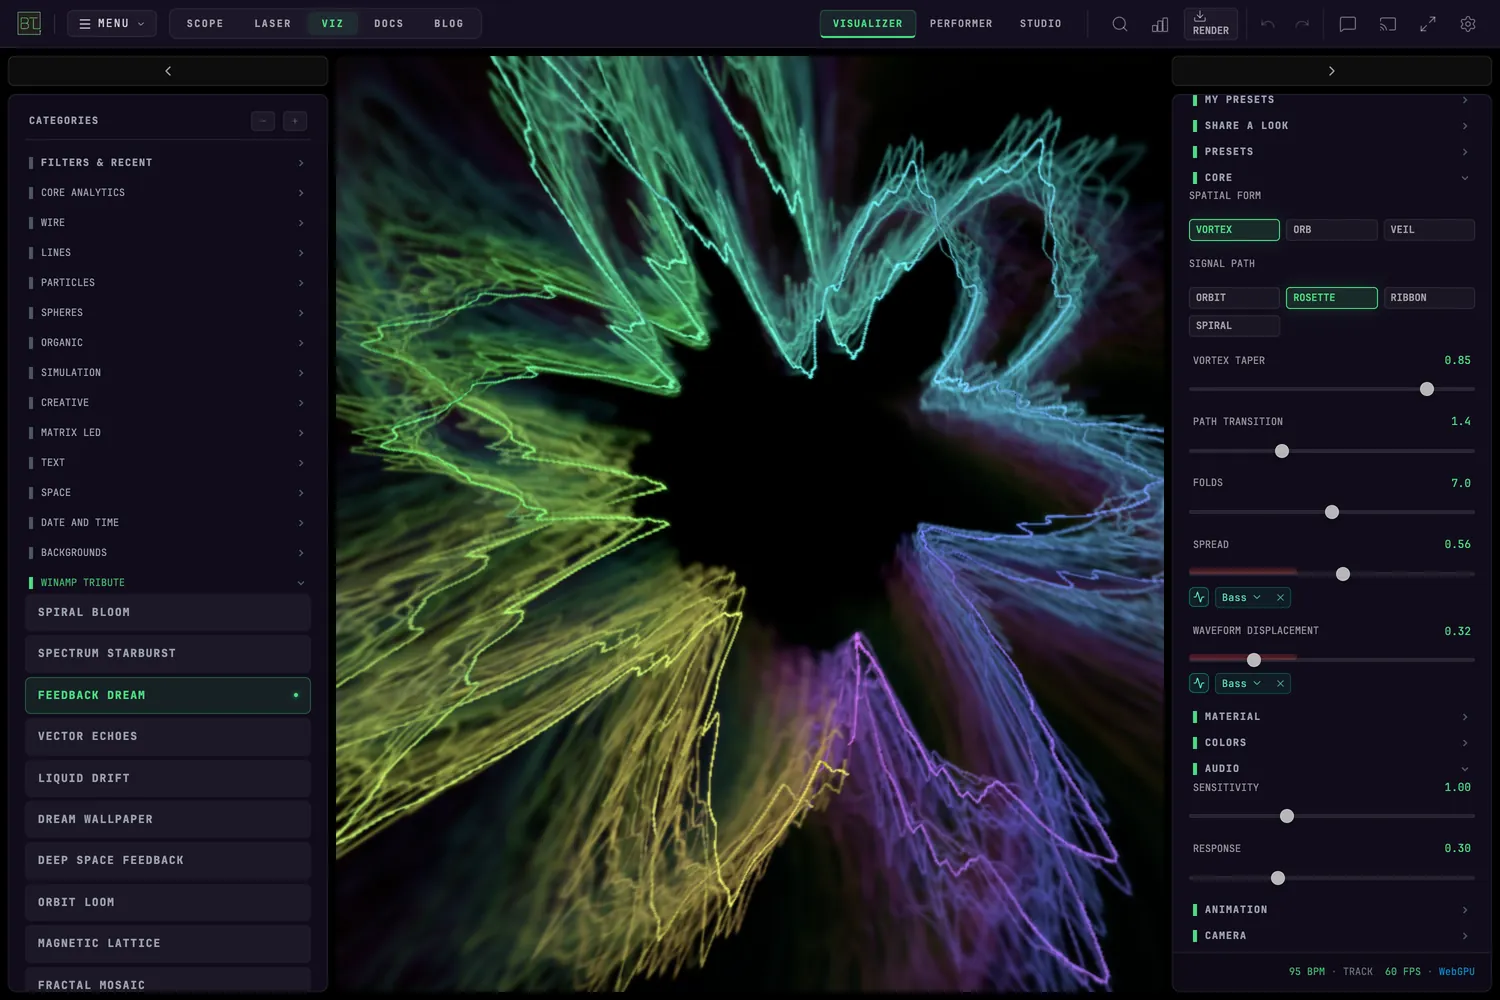This screenshot has width=1500, height=1000.
Task: Collapse the right panel with the forward chevron
Action: 1331,71
